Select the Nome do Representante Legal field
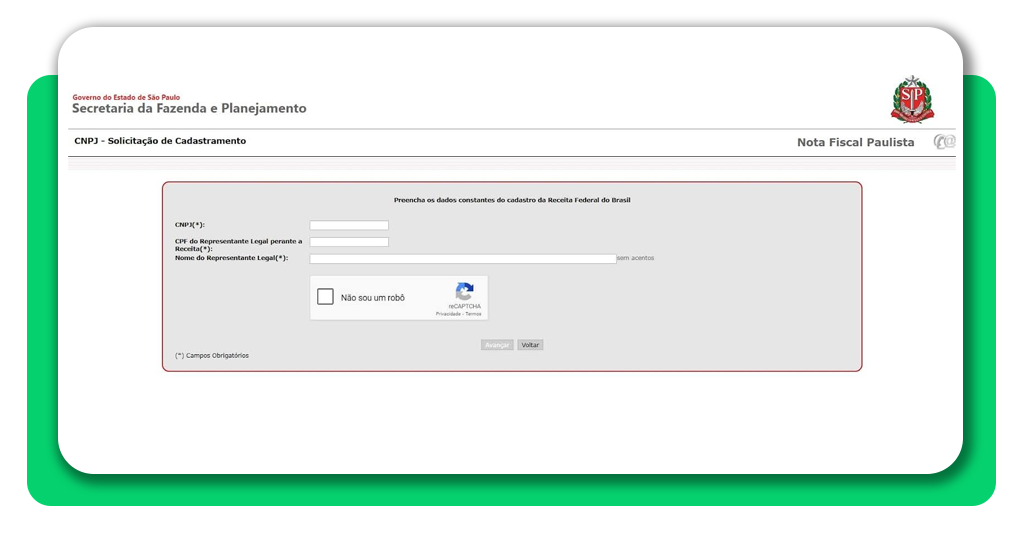1024x536 pixels. tap(462, 258)
